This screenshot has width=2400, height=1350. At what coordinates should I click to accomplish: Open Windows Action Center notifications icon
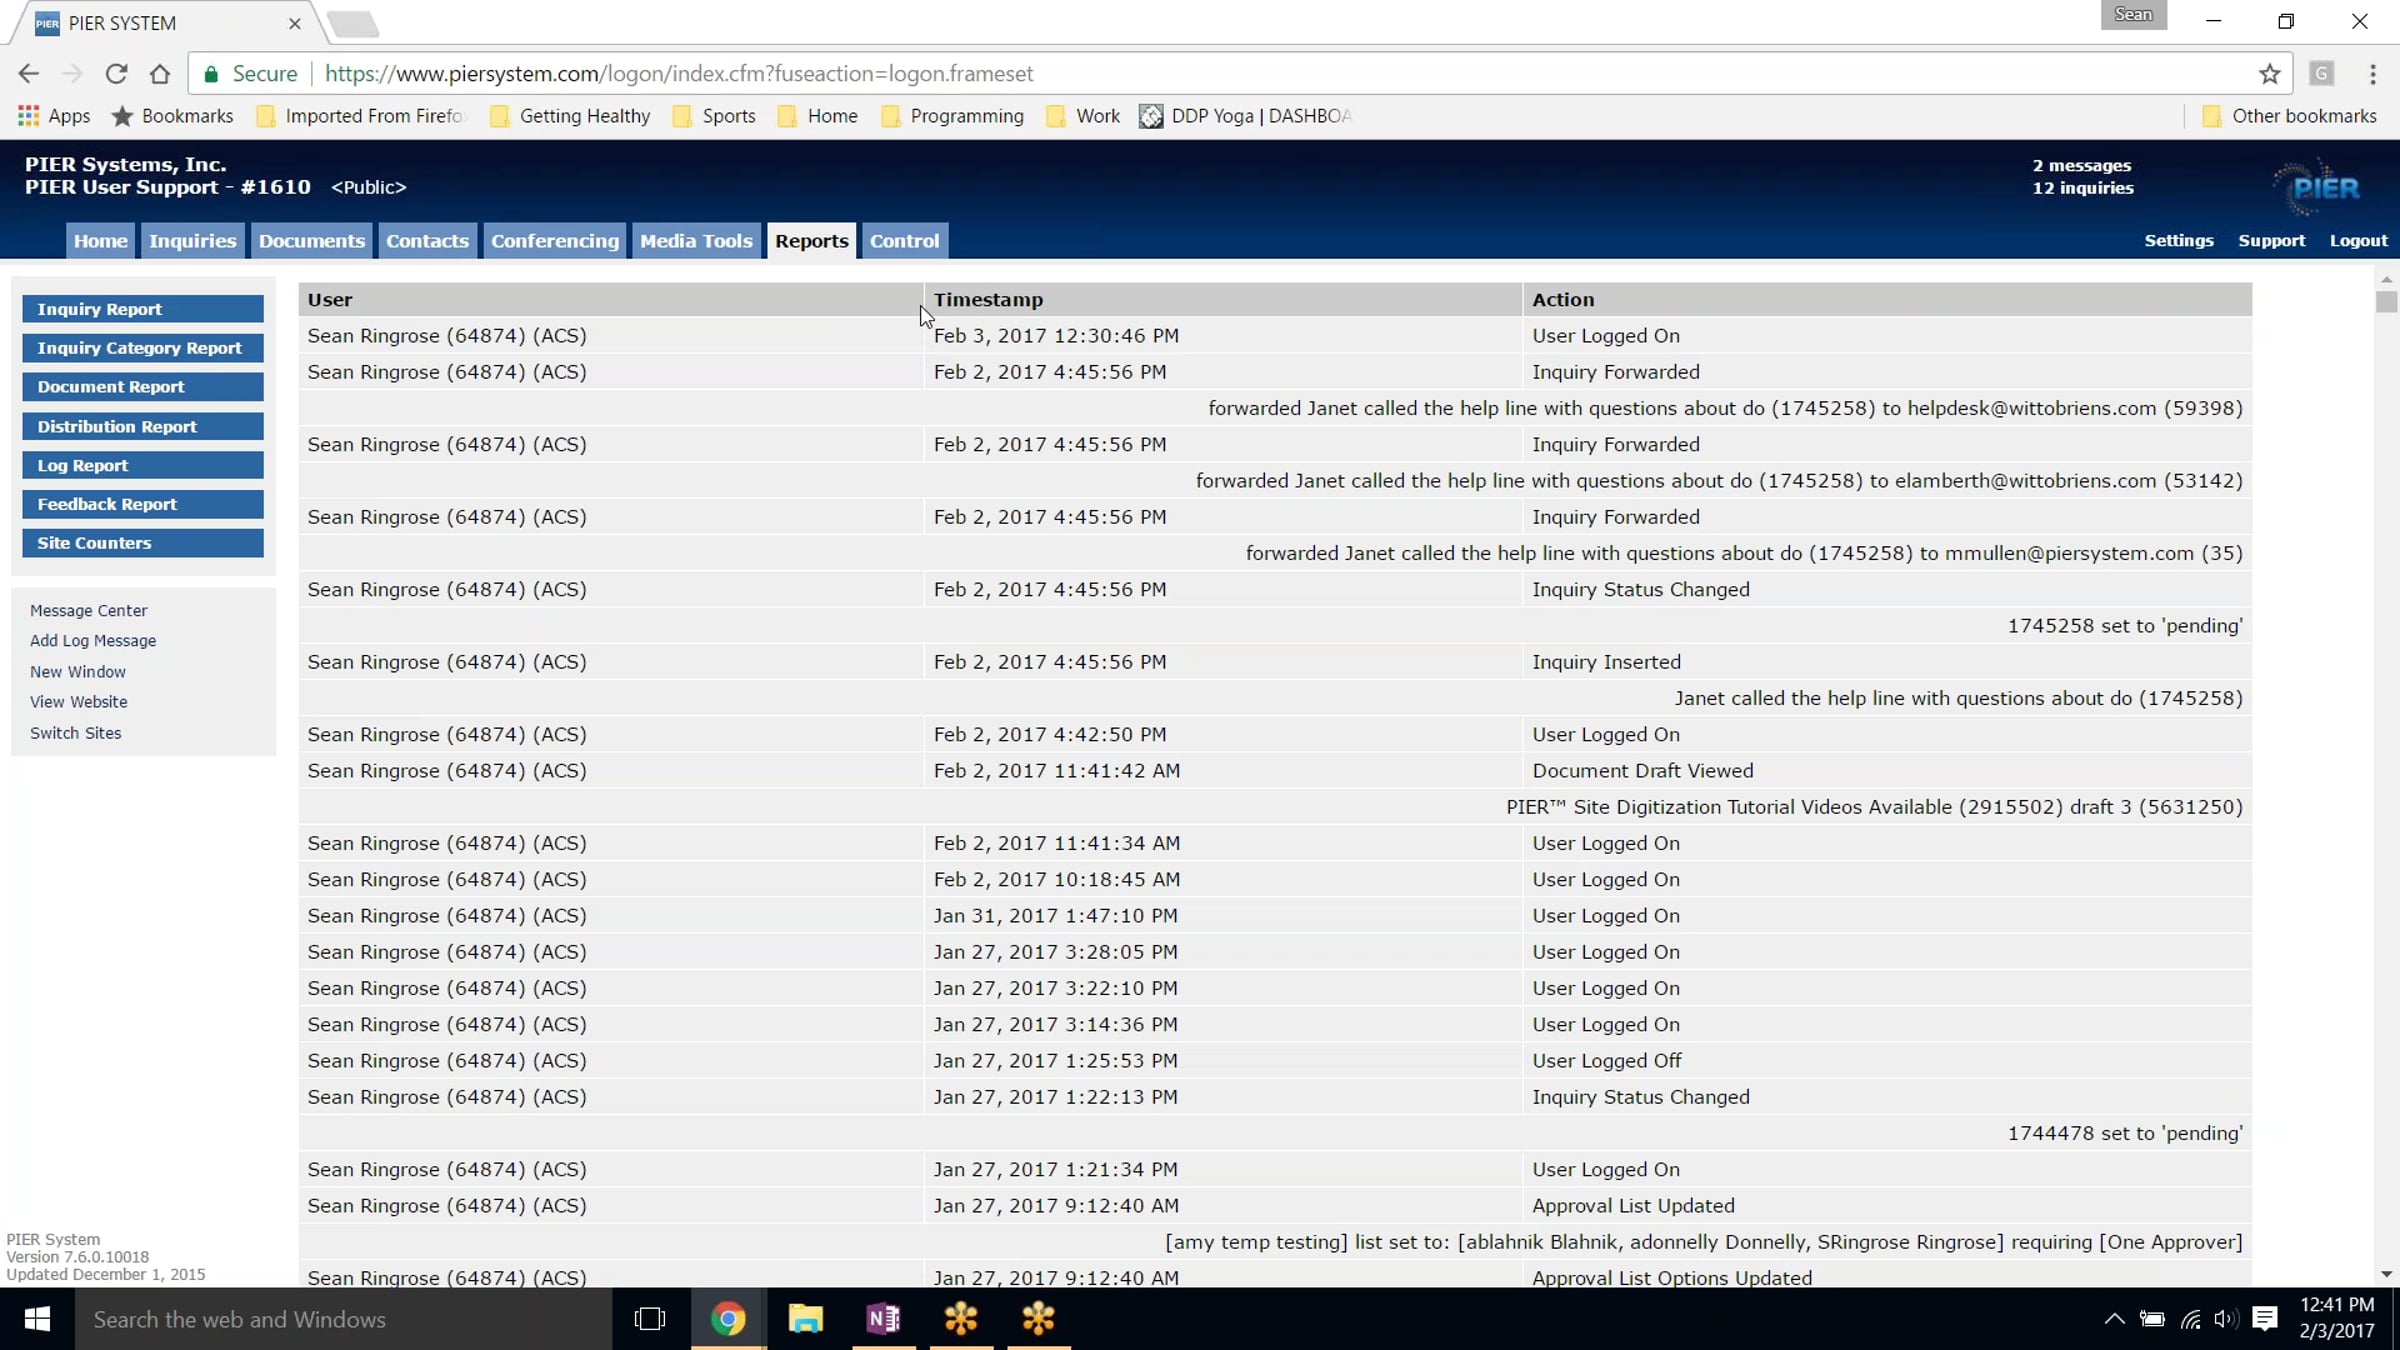pyautogui.click(x=2265, y=1319)
